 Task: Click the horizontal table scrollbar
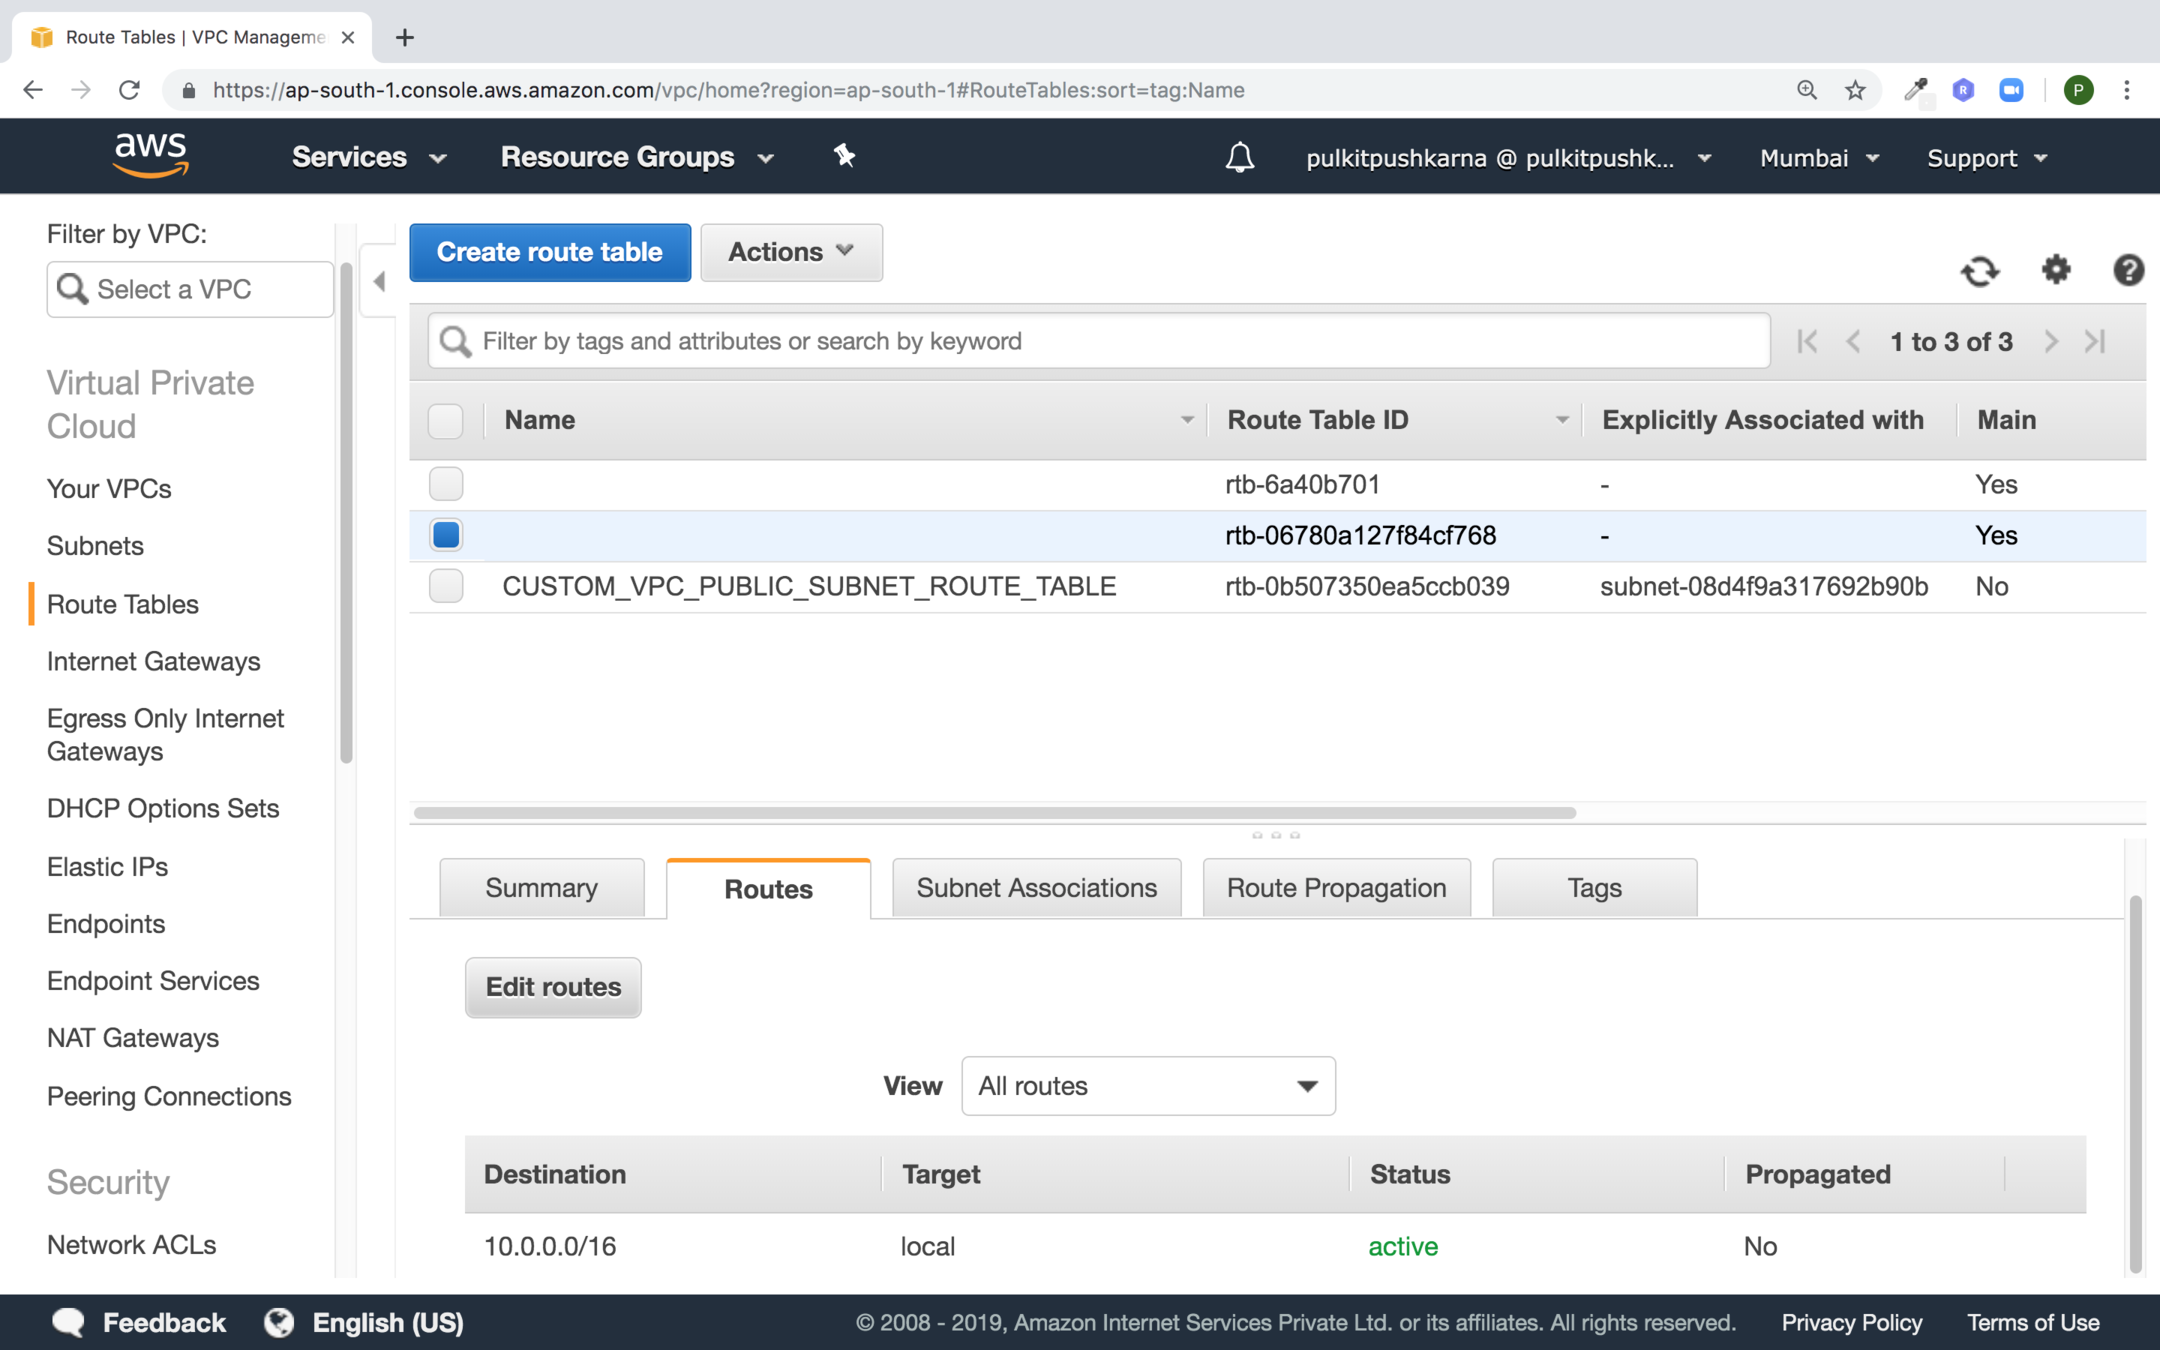[995, 812]
